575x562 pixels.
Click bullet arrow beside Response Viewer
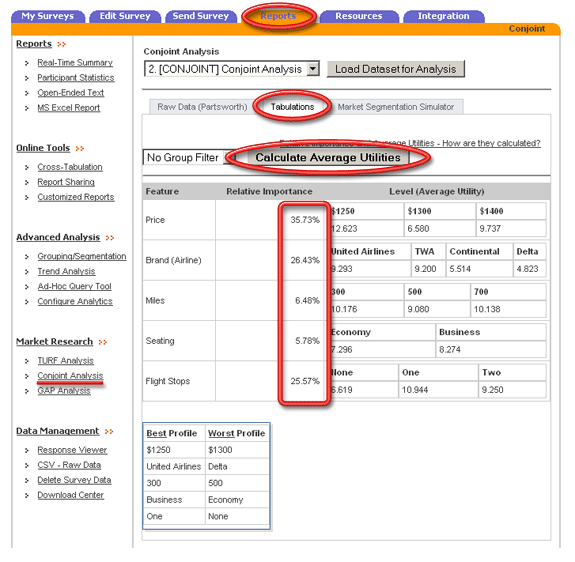pyautogui.click(x=26, y=451)
